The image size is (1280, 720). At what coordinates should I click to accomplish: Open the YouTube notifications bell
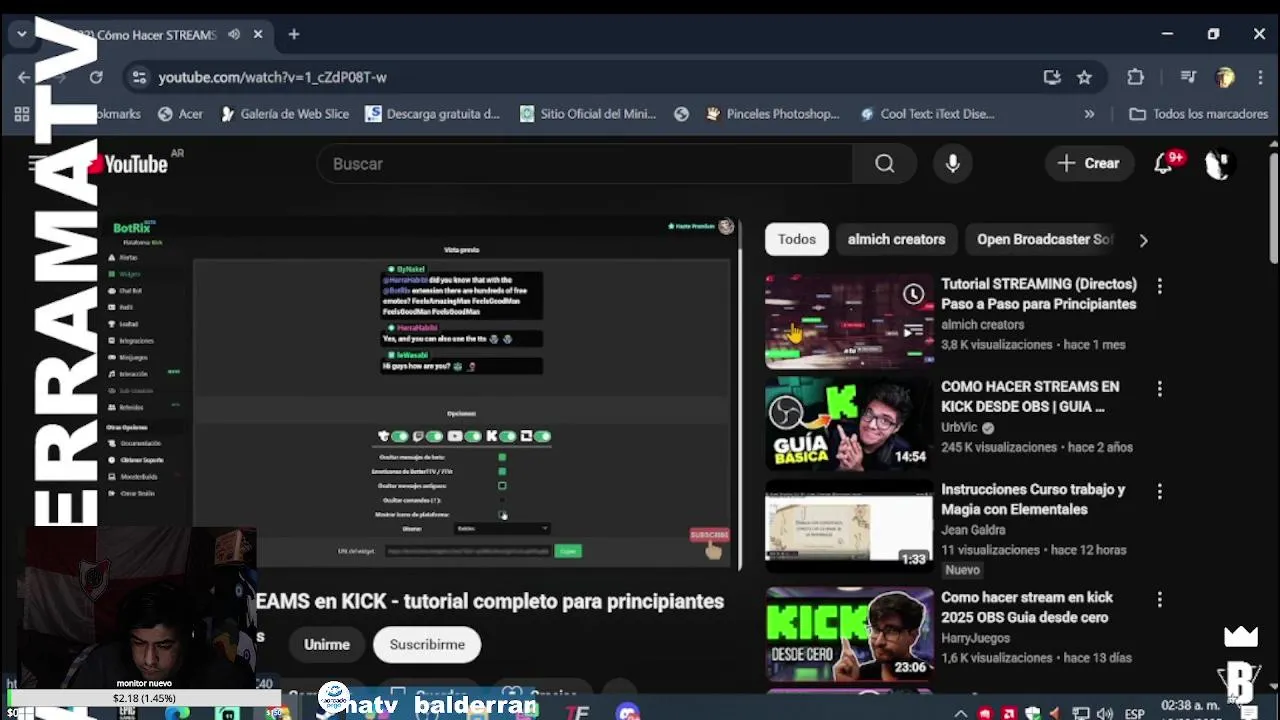[x=1164, y=164]
